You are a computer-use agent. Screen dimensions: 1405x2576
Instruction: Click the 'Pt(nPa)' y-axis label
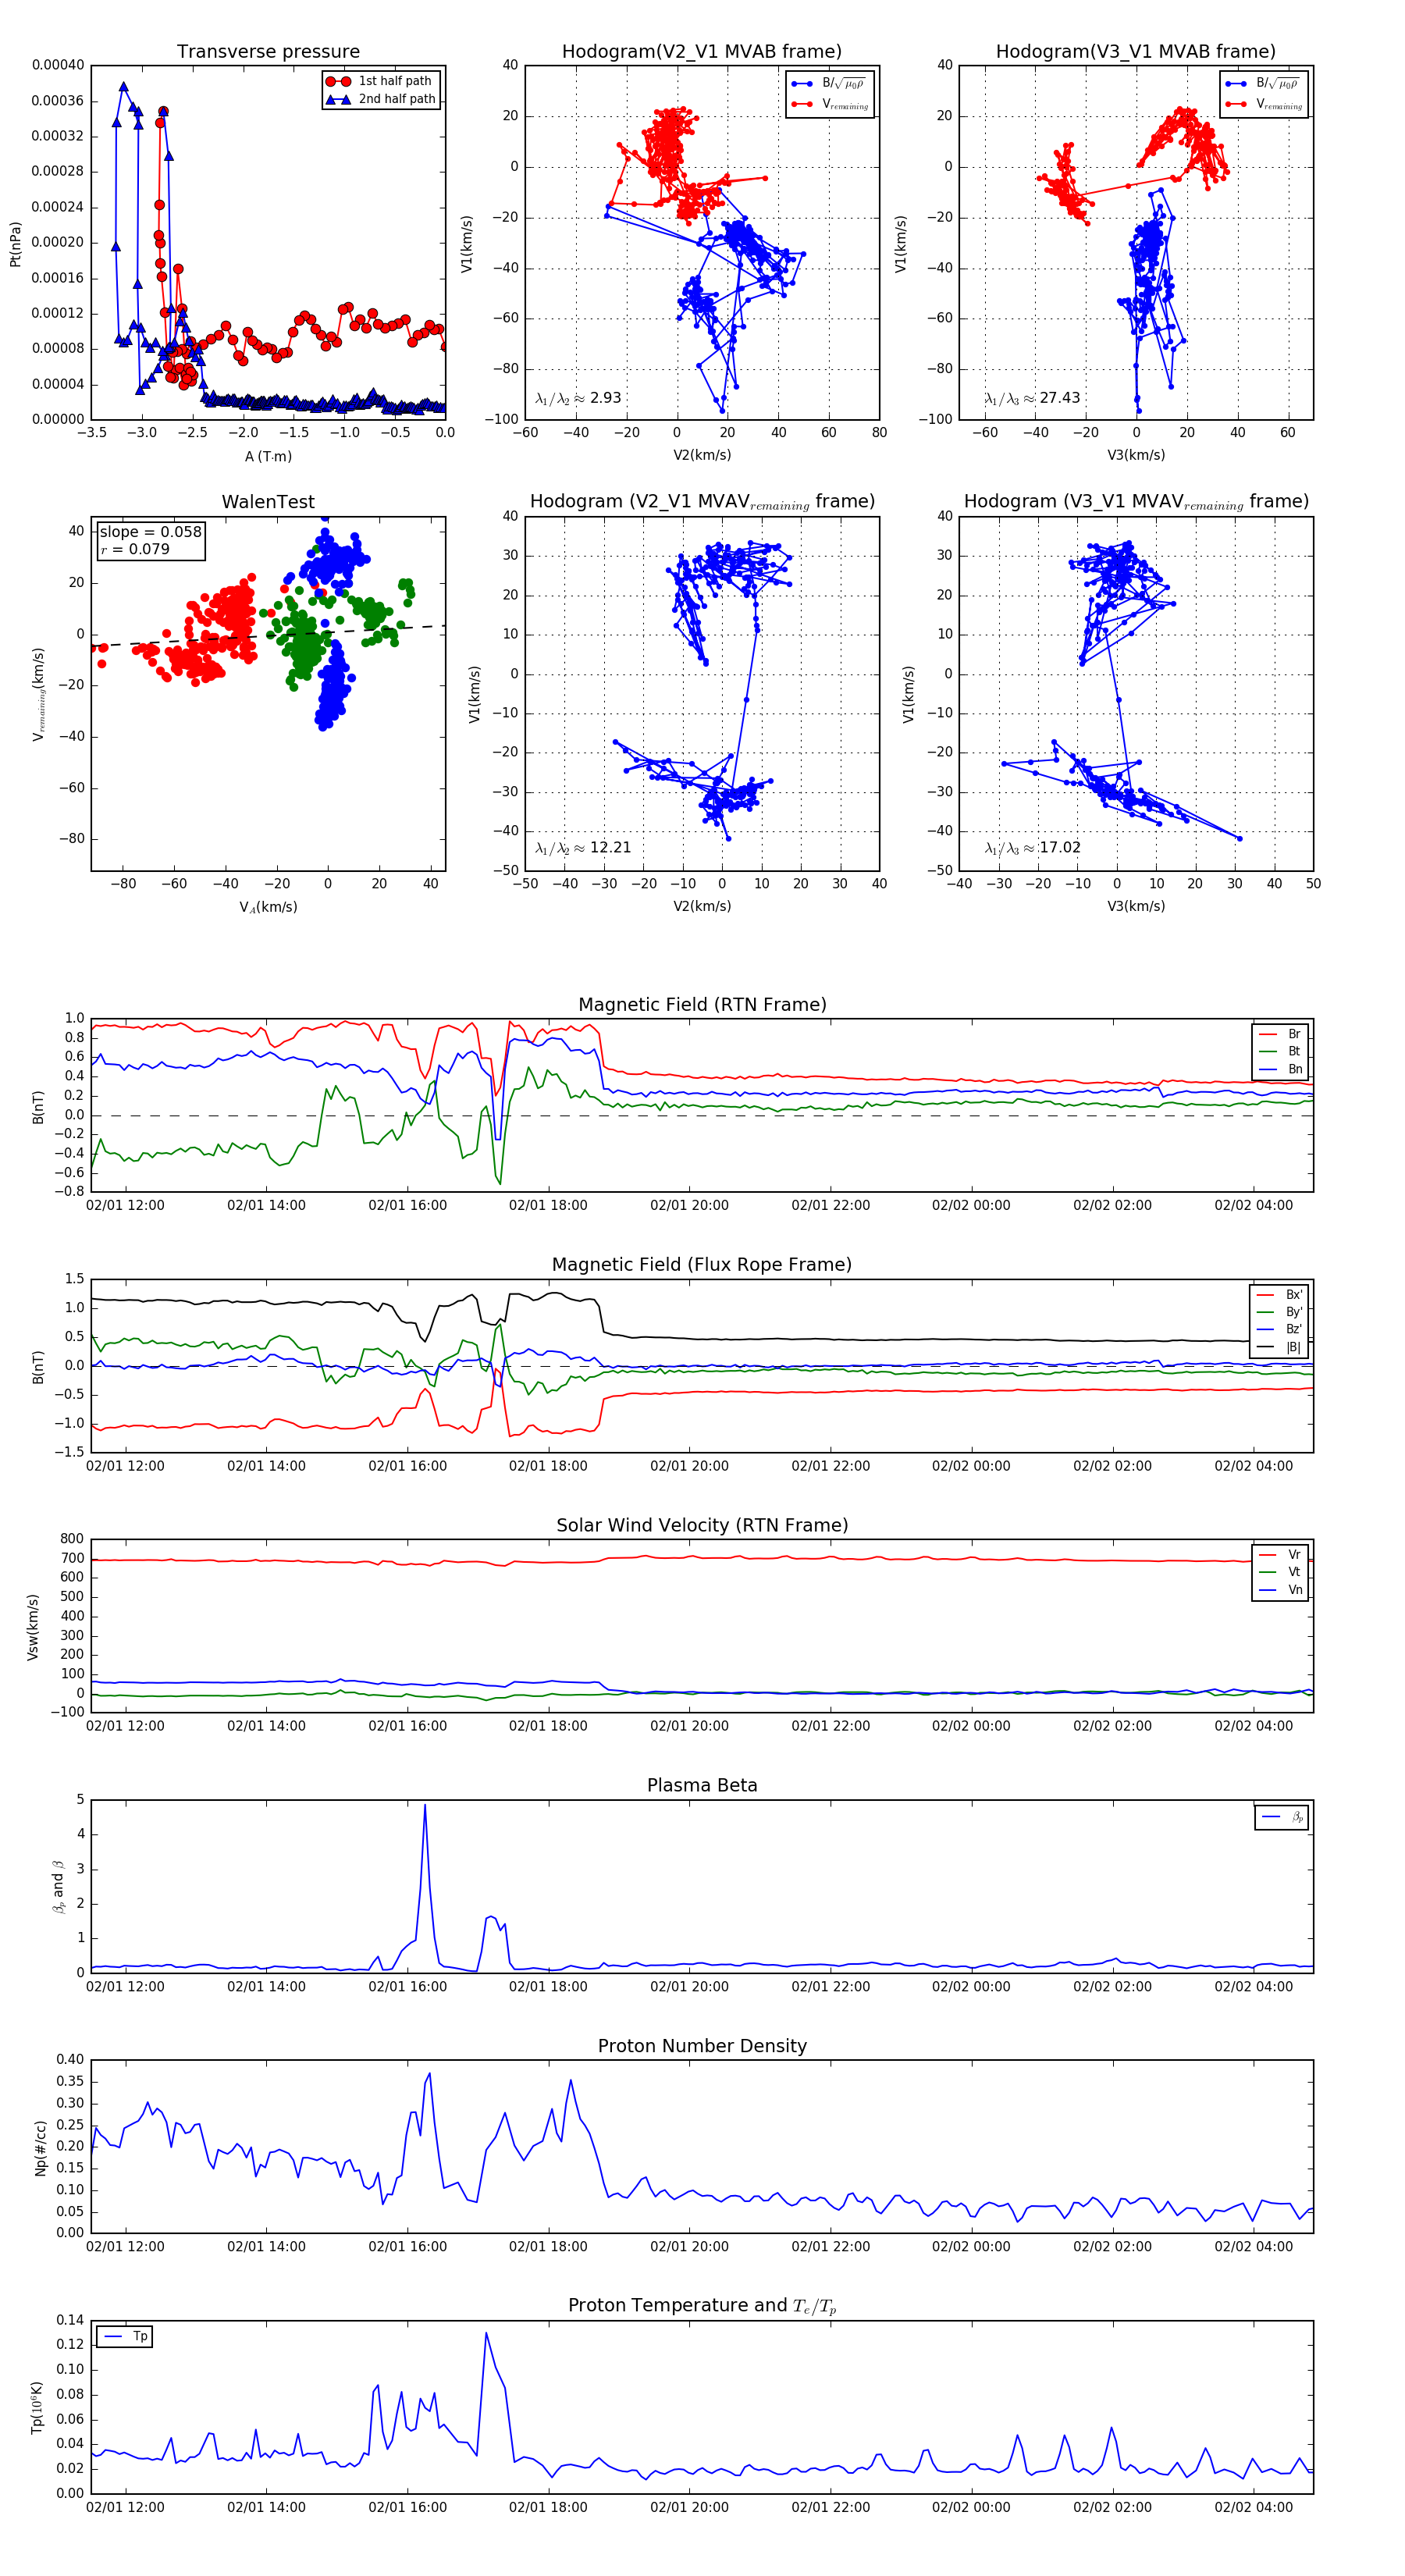pos(15,243)
